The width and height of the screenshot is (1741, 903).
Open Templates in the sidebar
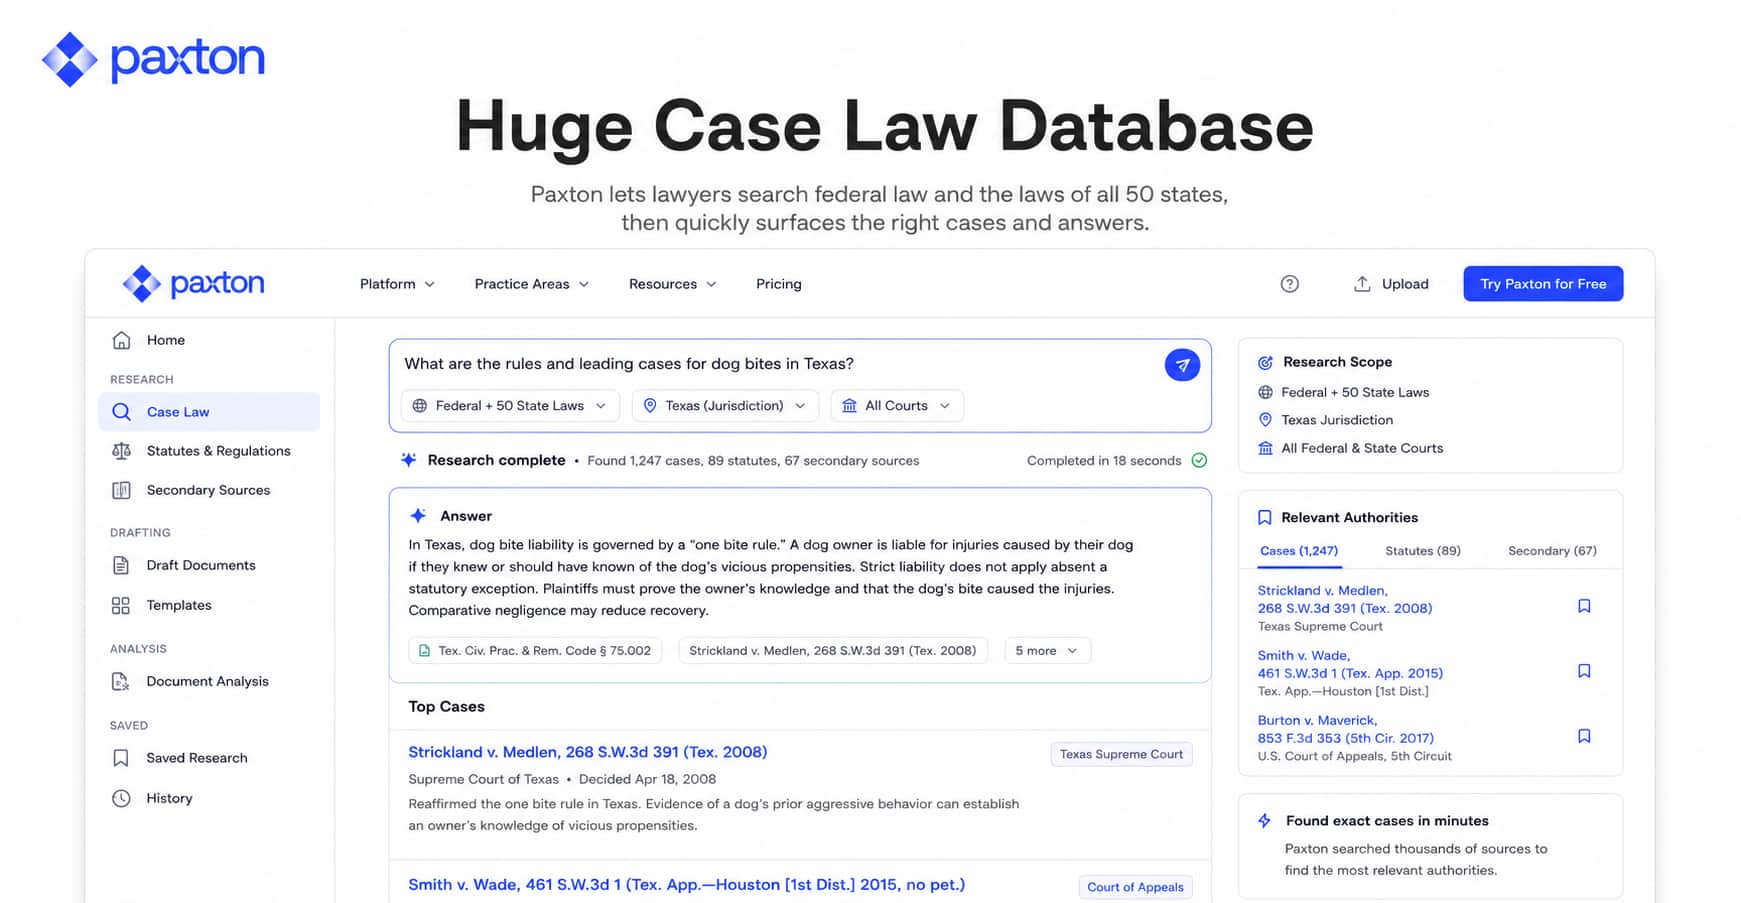pyautogui.click(x=209, y=605)
